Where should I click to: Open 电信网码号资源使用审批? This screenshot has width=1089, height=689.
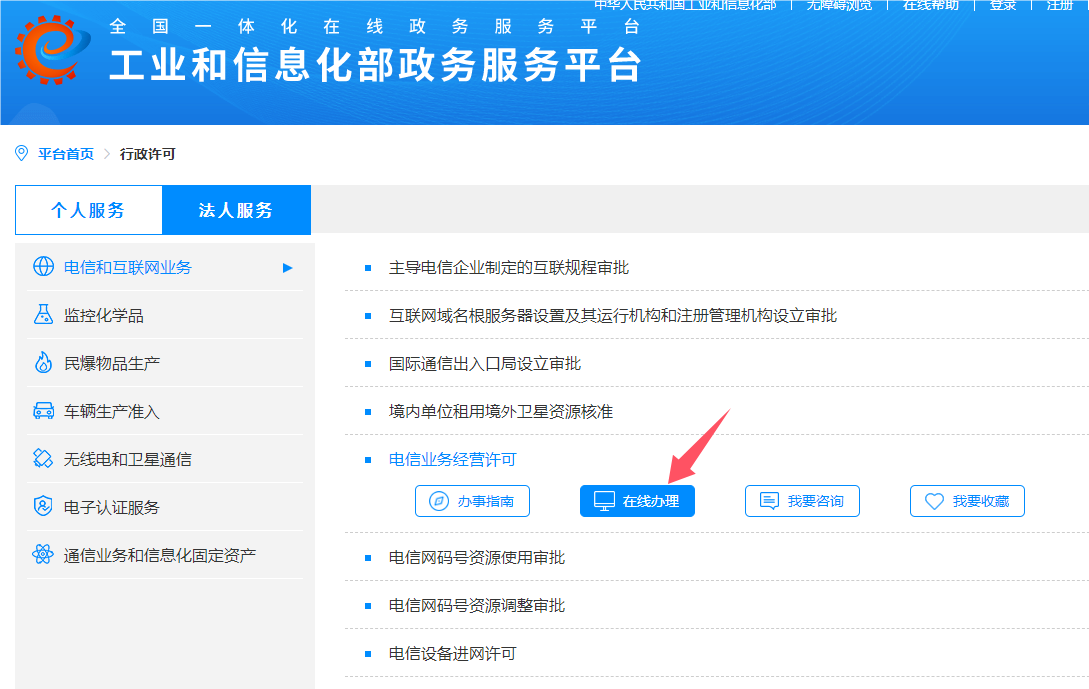tap(477, 557)
